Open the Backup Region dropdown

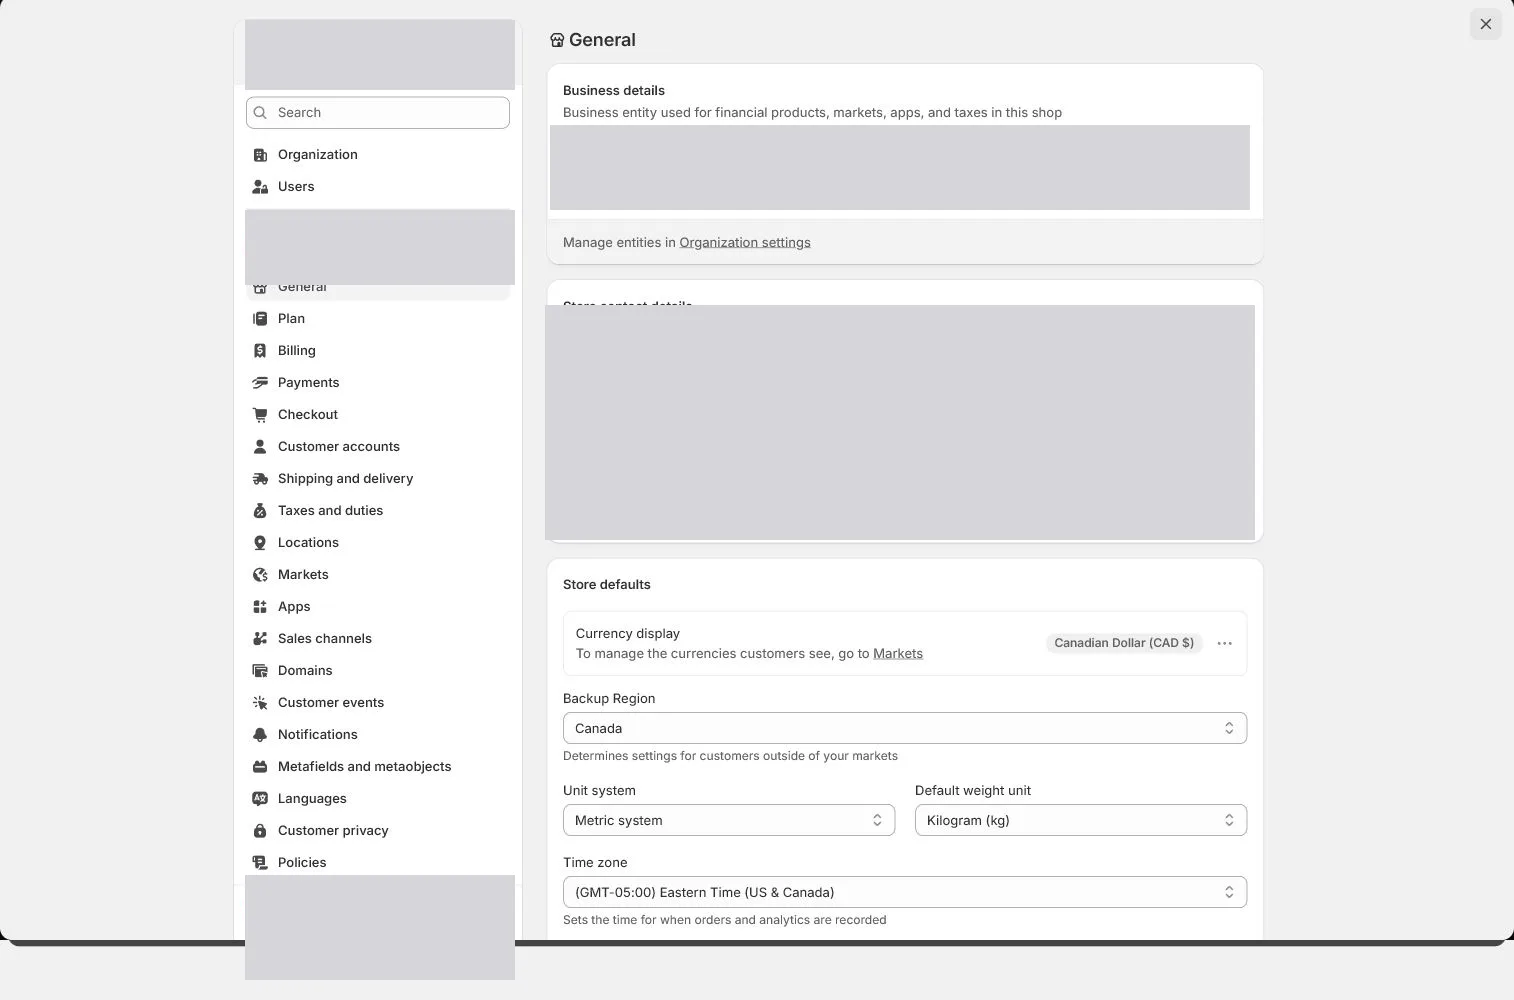[x=905, y=728]
